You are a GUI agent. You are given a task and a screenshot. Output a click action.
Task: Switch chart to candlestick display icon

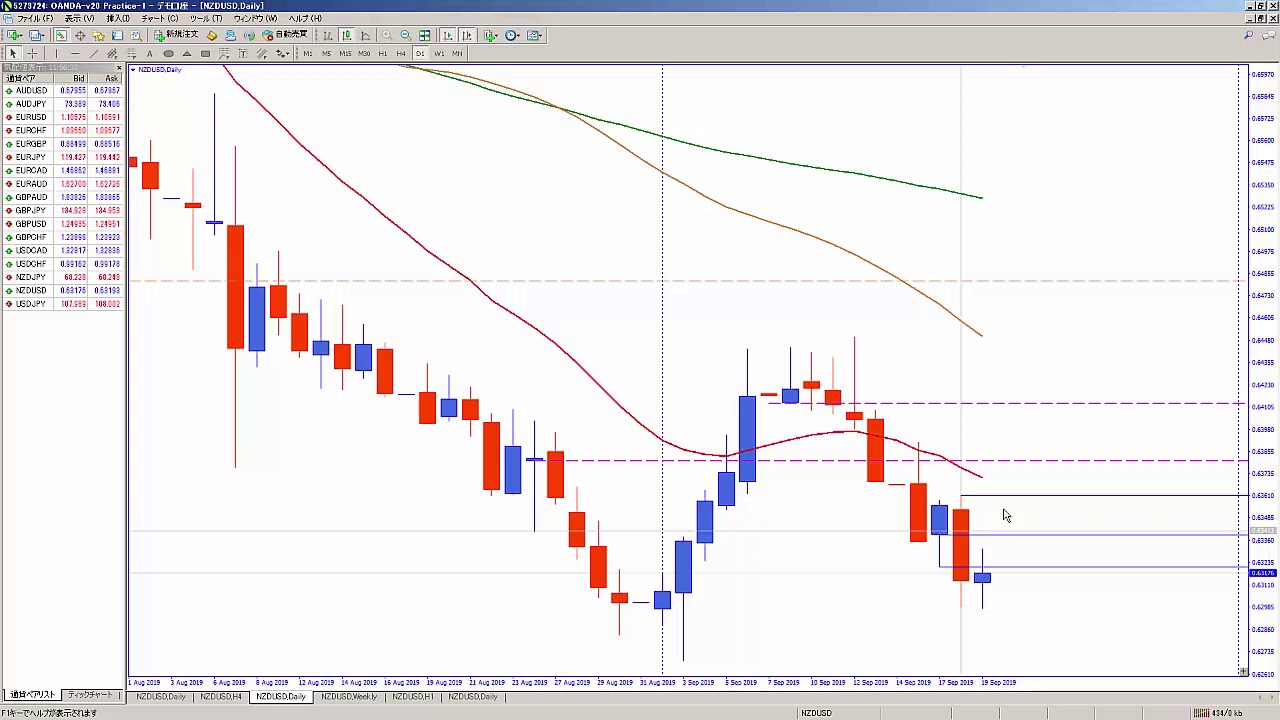click(x=346, y=35)
